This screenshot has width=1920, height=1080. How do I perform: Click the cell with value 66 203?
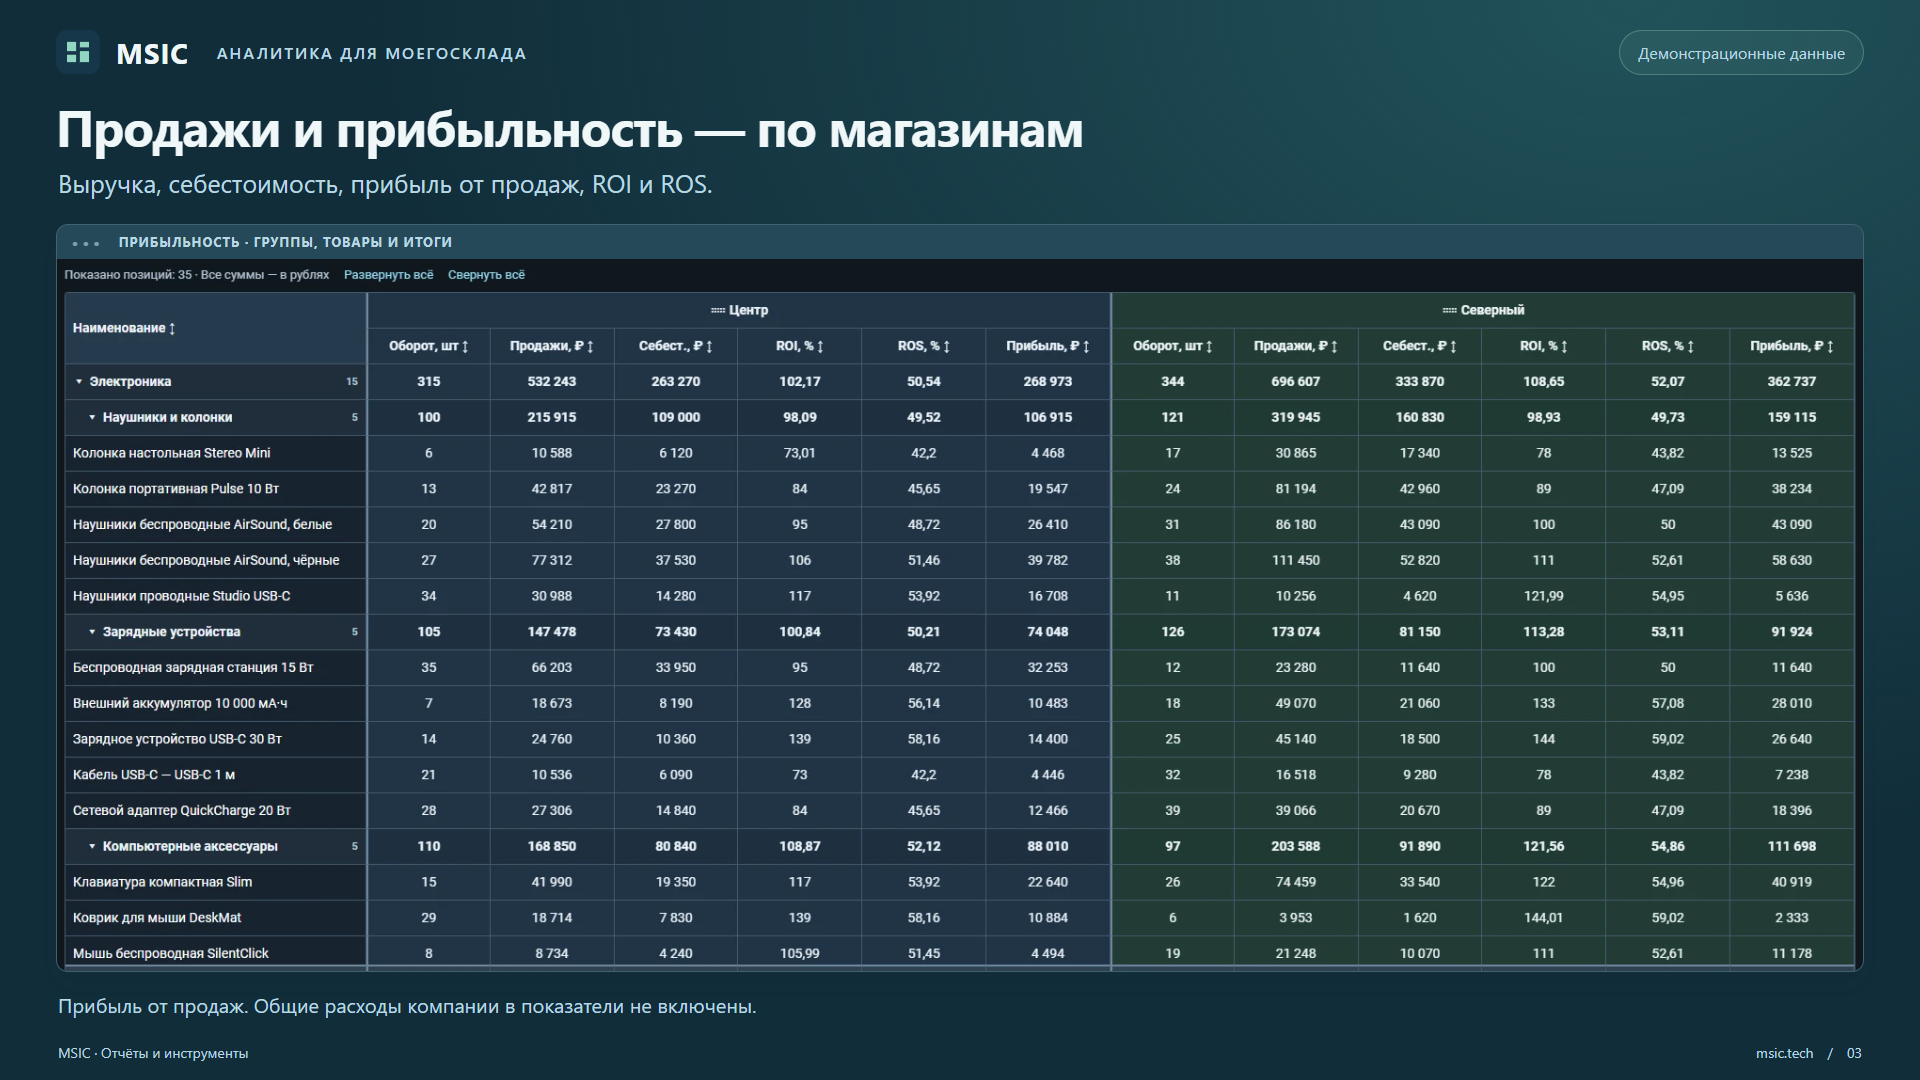(x=552, y=668)
